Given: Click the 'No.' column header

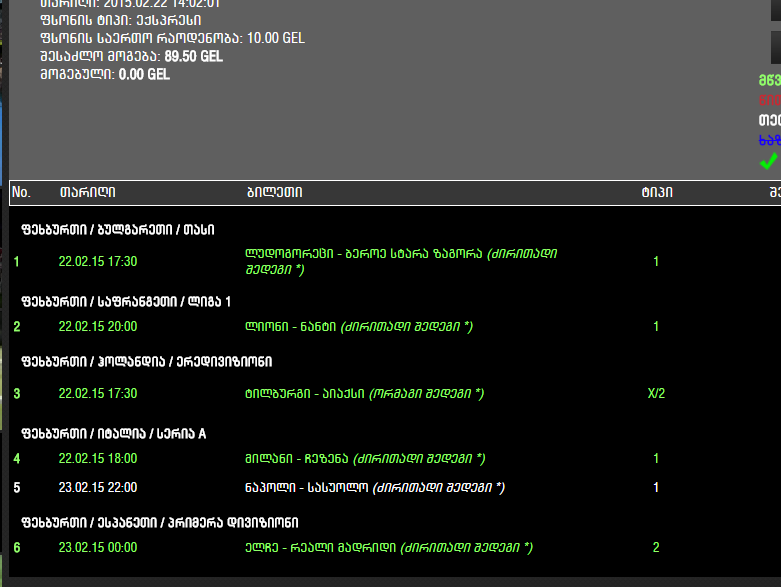Looking at the screenshot, I should click(x=21, y=192).
